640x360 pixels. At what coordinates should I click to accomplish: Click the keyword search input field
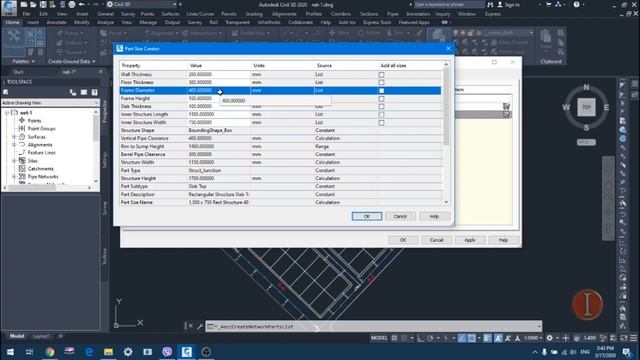[x=449, y=4]
